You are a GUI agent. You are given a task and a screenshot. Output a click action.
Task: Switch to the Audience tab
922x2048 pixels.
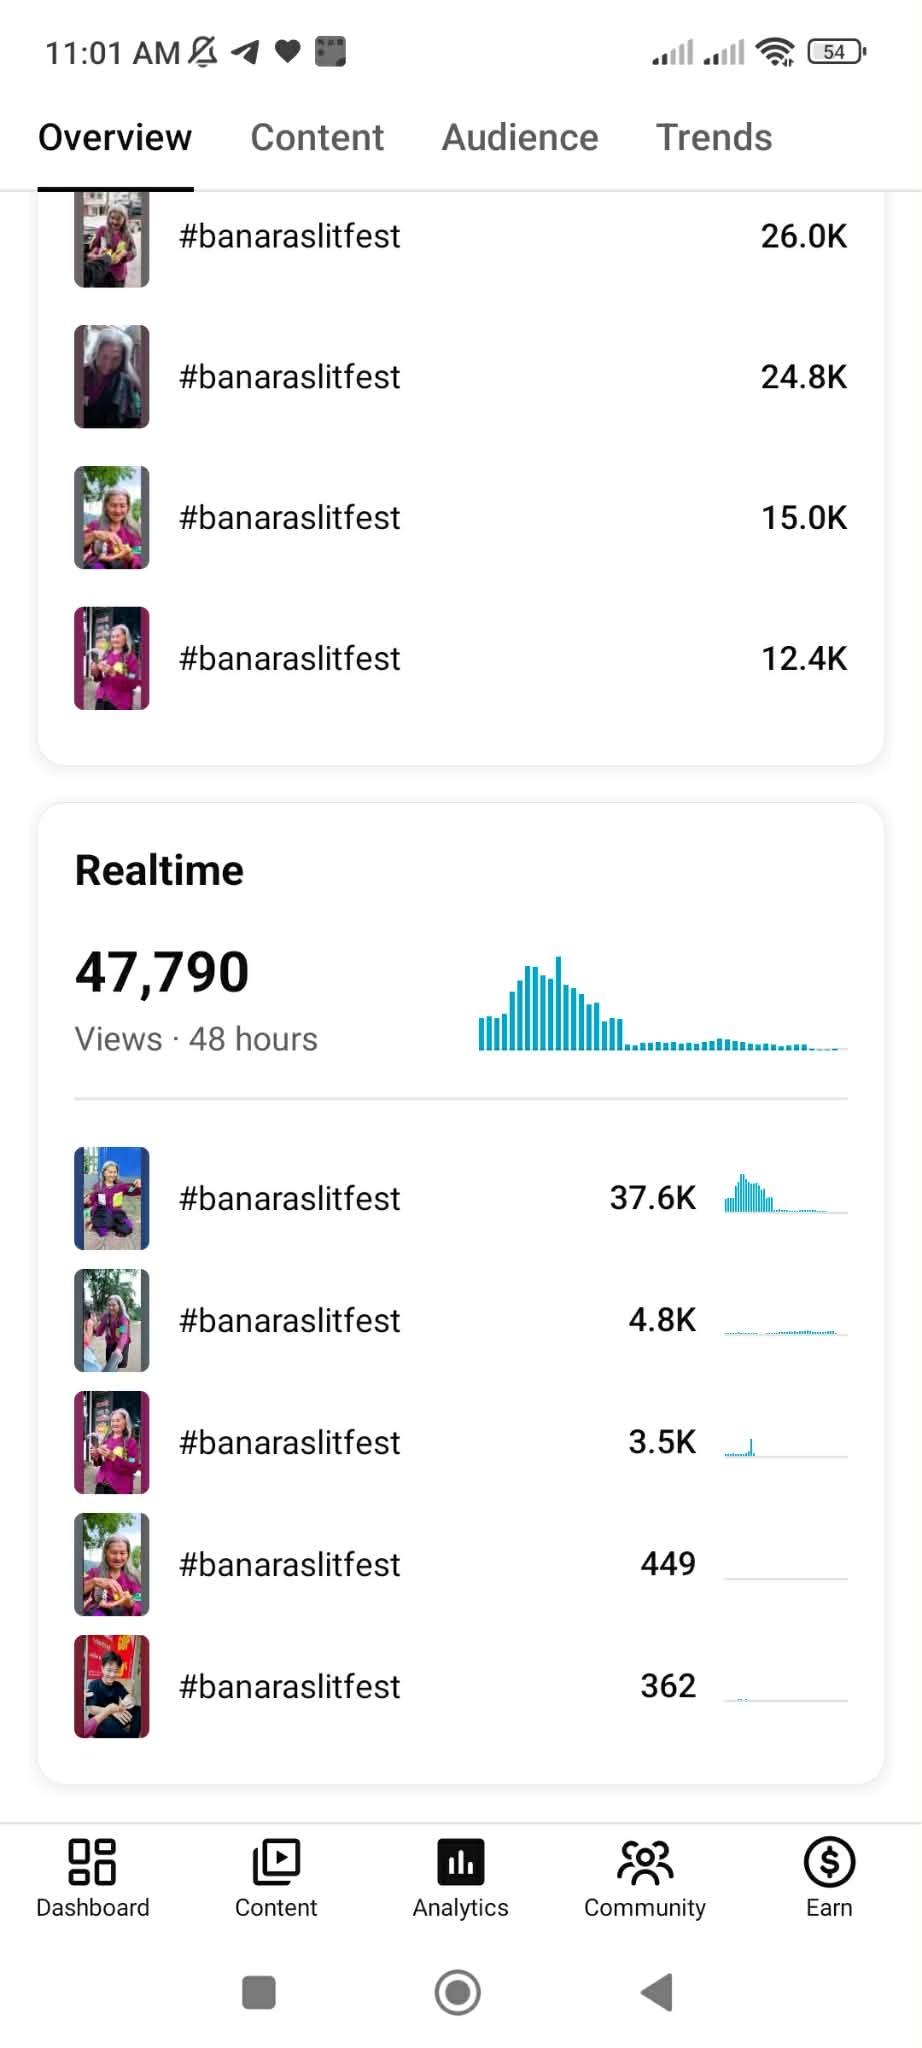520,137
